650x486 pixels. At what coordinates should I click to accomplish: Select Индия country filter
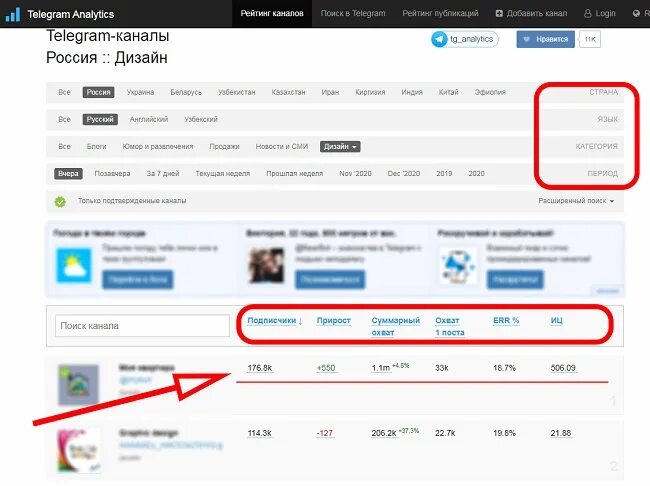click(412, 92)
